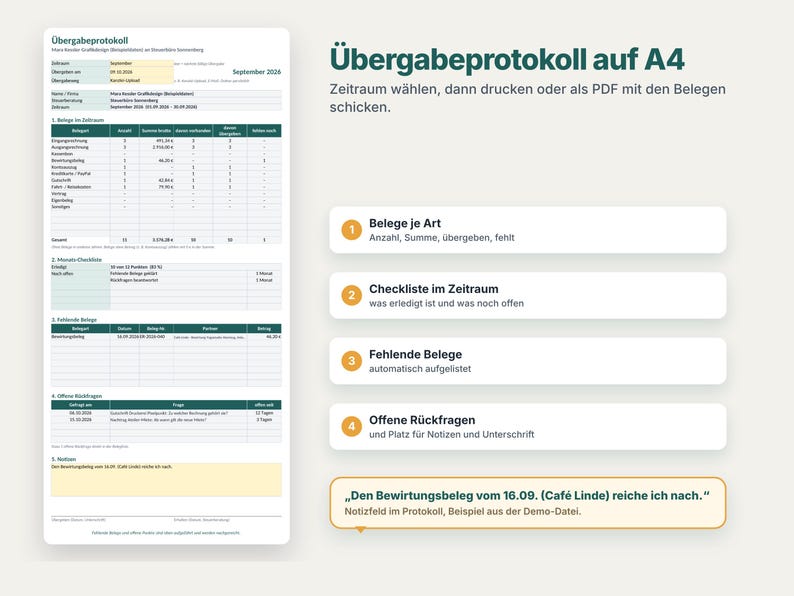Image resolution: width=794 pixels, height=596 pixels.
Task: Click the 'fehlen noch' column header
Action: click(x=264, y=131)
